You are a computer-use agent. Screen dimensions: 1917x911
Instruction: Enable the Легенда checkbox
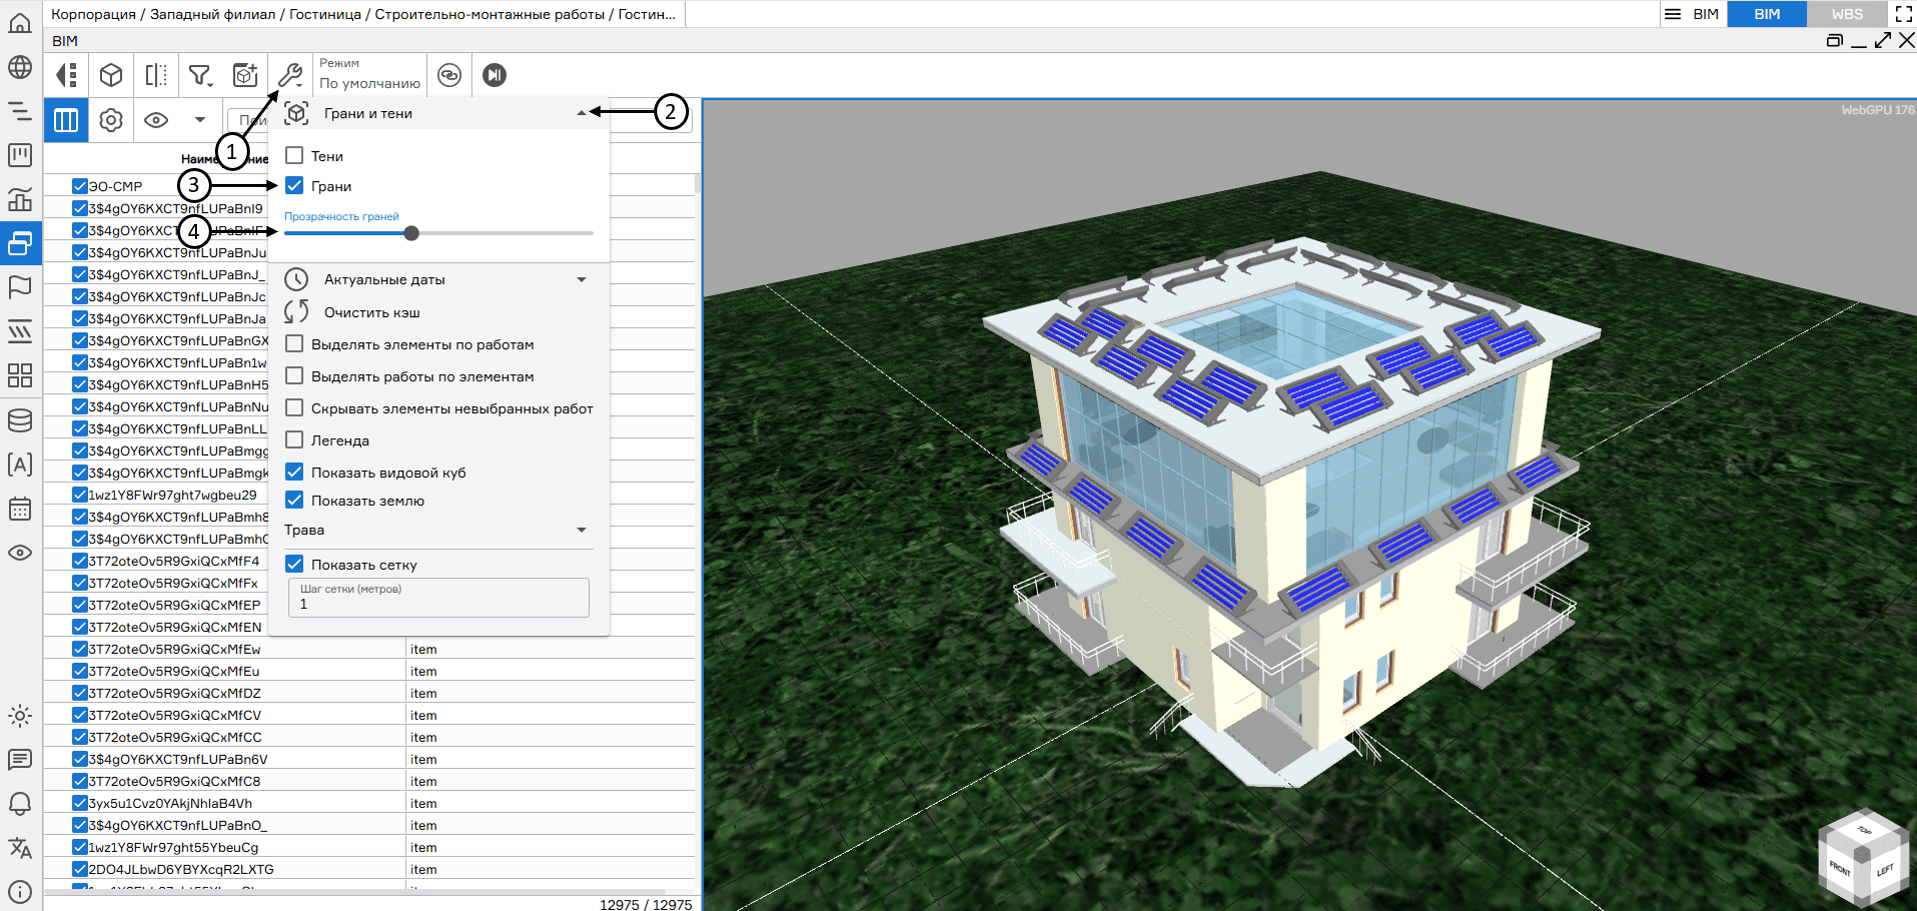(x=295, y=440)
